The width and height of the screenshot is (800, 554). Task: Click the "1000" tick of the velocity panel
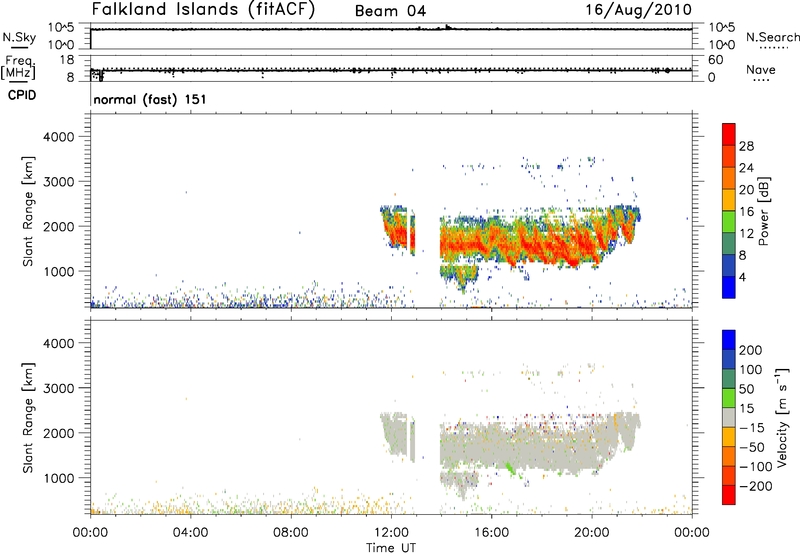[x=59, y=478]
